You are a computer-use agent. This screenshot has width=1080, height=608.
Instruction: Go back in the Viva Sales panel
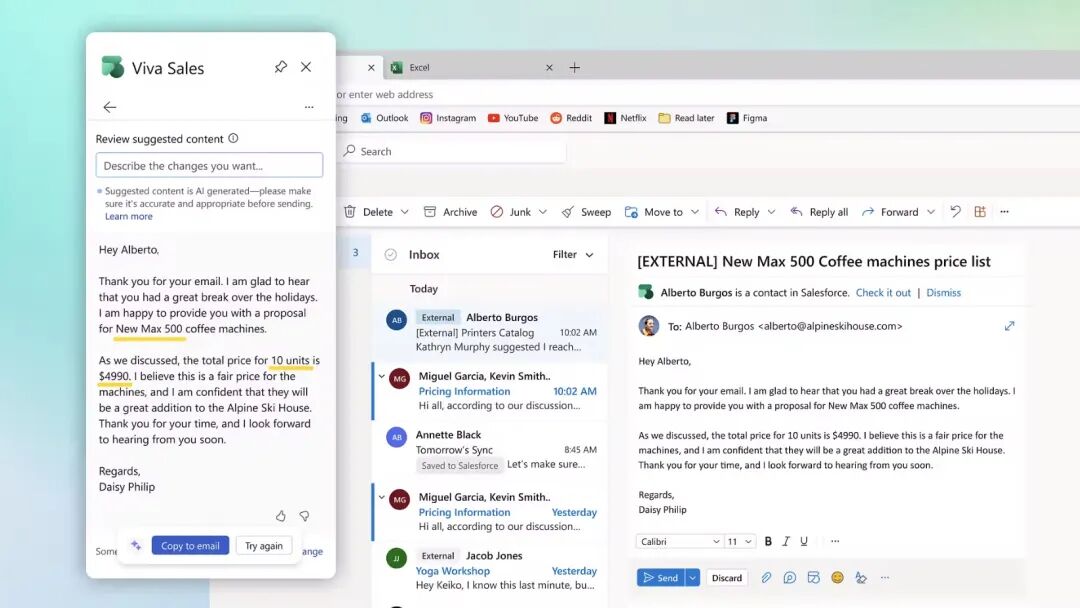[x=110, y=107]
